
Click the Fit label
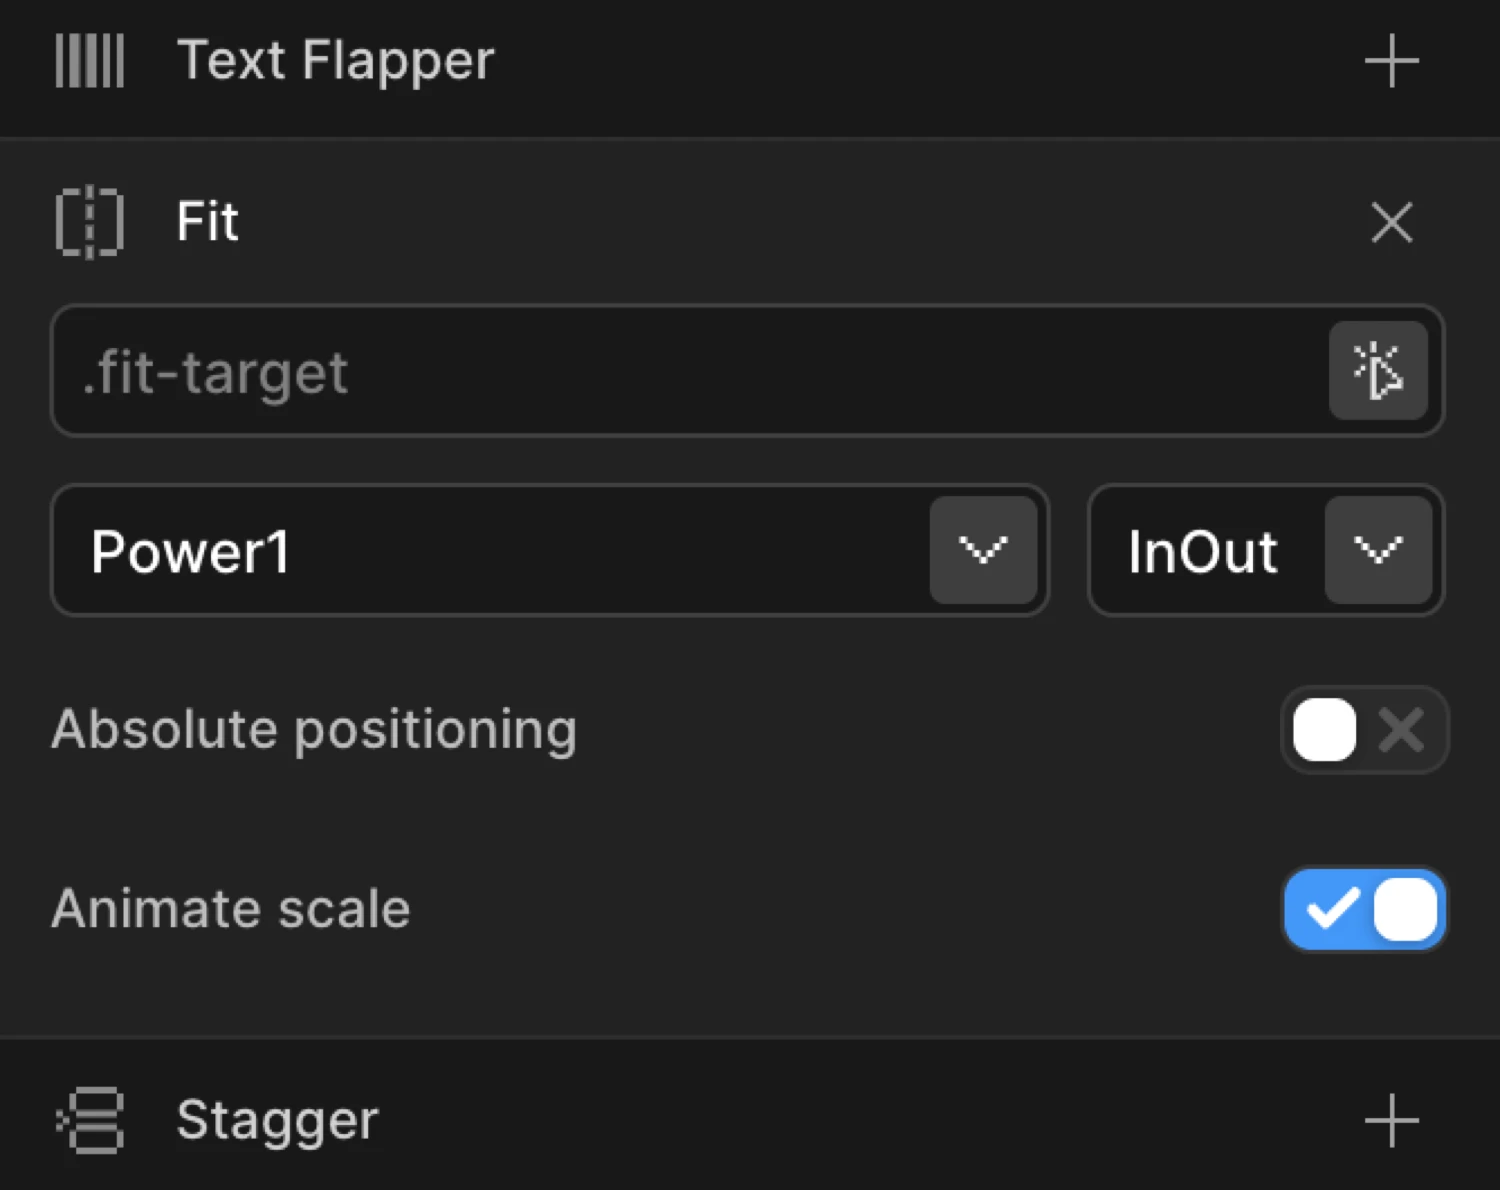click(x=207, y=222)
